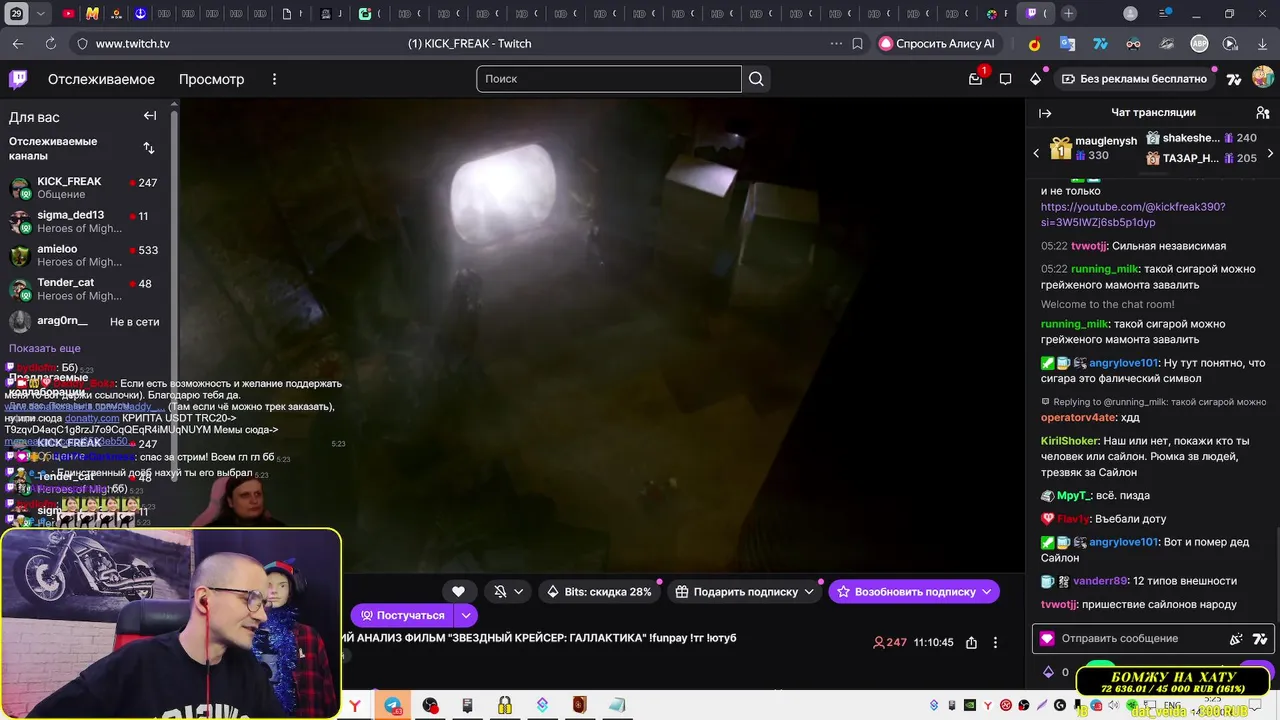Open the Просмотр tab
Viewport: 1280px width, 720px height.
(211, 79)
